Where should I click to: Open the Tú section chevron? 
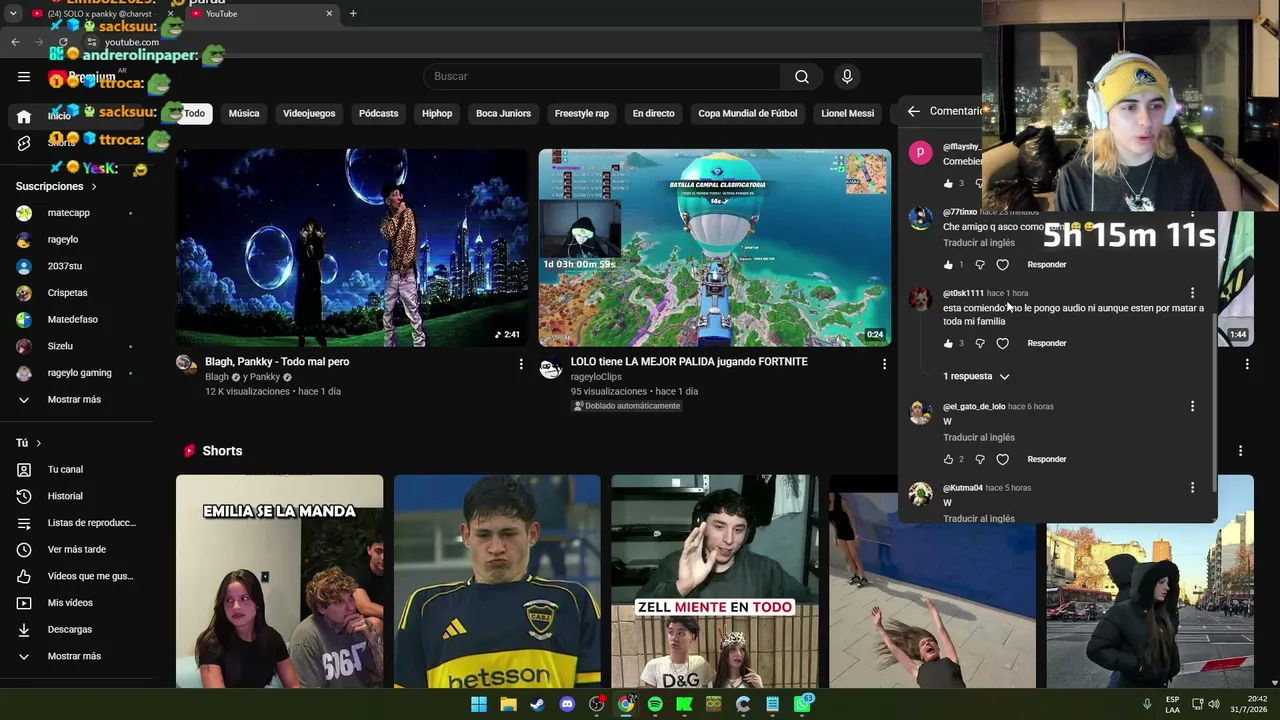coord(39,443)
